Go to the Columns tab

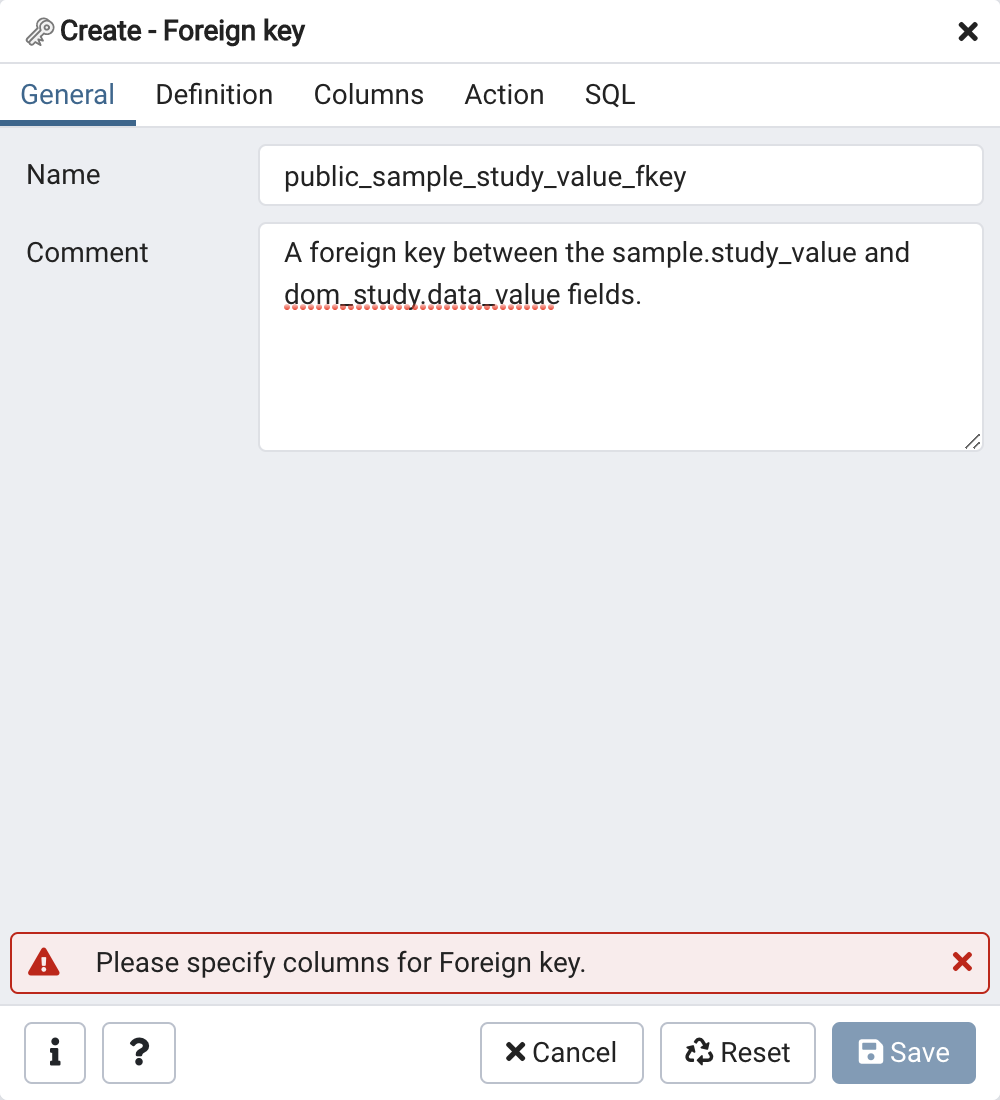[369, 95]
